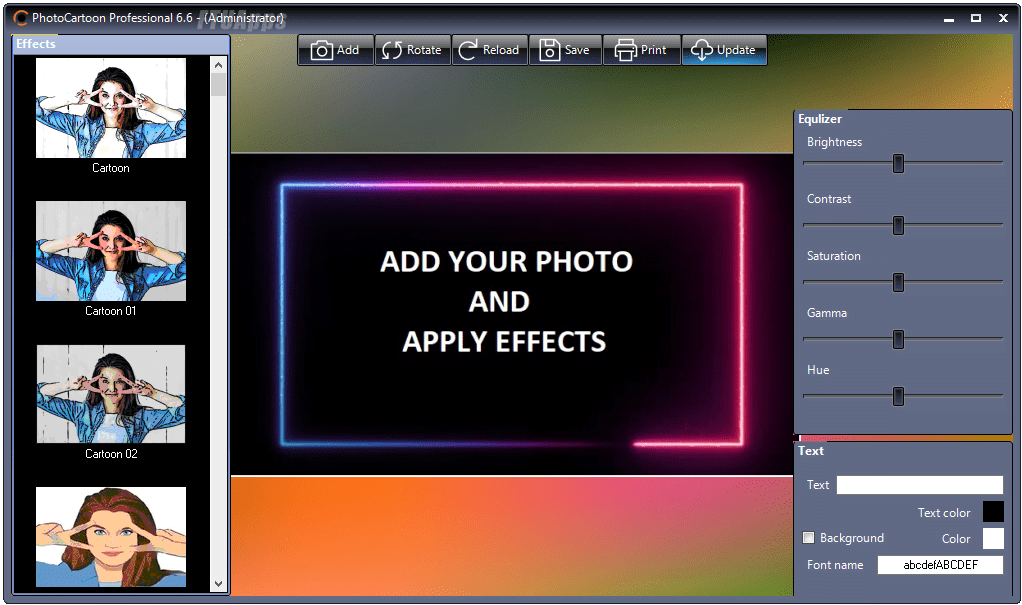Image resolution: width=1022 pixels, height=605 pixels.
Task: Click the Equlizer panel title
Action: coord(820,119)
